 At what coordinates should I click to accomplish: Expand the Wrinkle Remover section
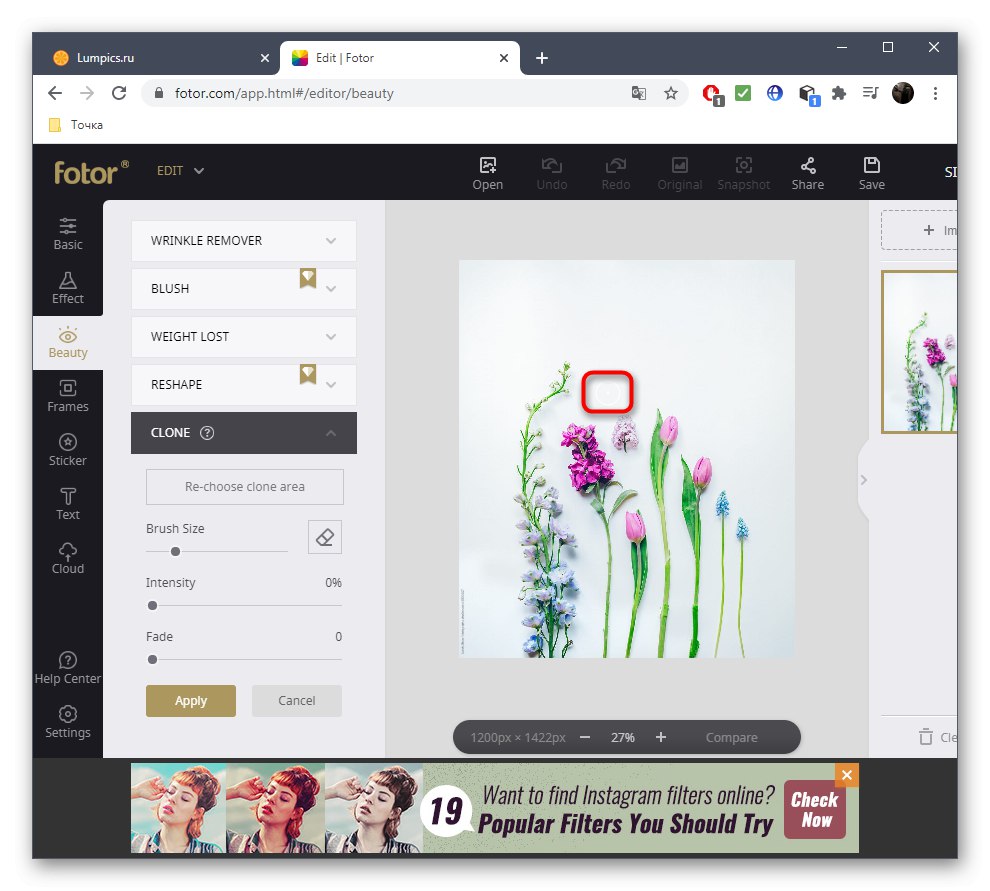(x=243, y=241)
